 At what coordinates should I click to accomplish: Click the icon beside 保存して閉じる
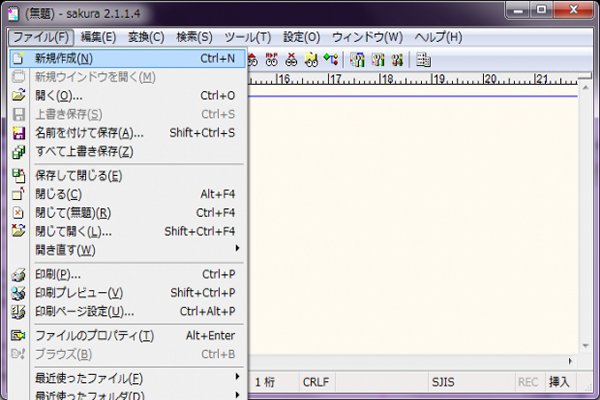tap(17, 176)
